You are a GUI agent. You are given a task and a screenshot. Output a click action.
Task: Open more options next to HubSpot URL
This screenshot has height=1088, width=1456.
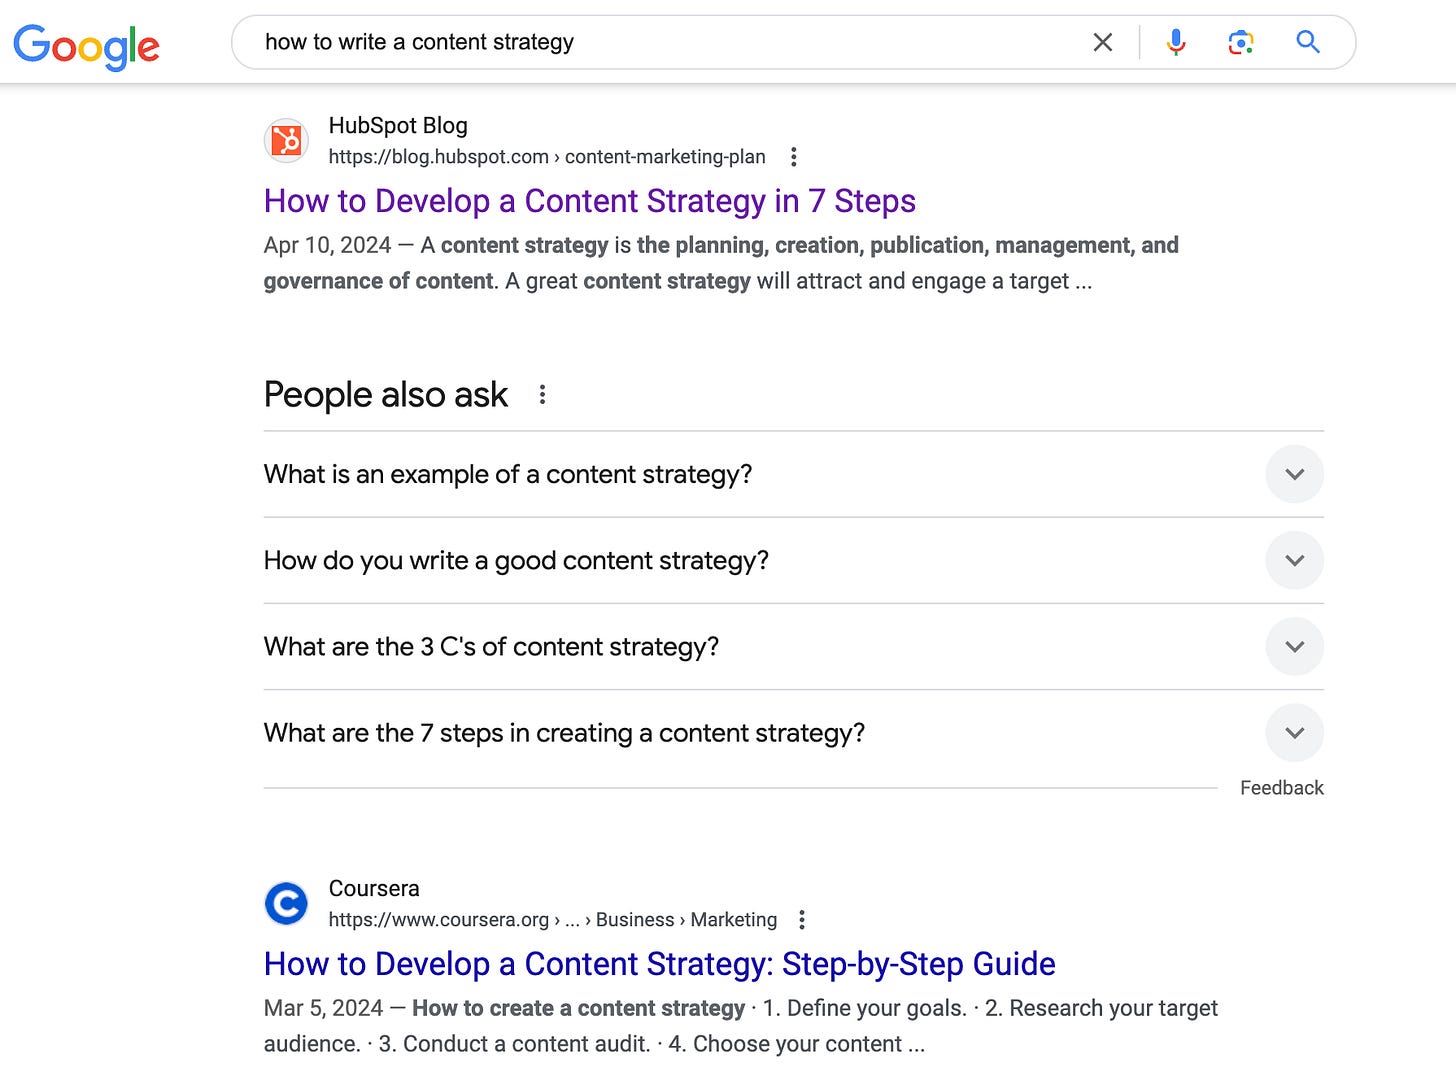(793, 157)
